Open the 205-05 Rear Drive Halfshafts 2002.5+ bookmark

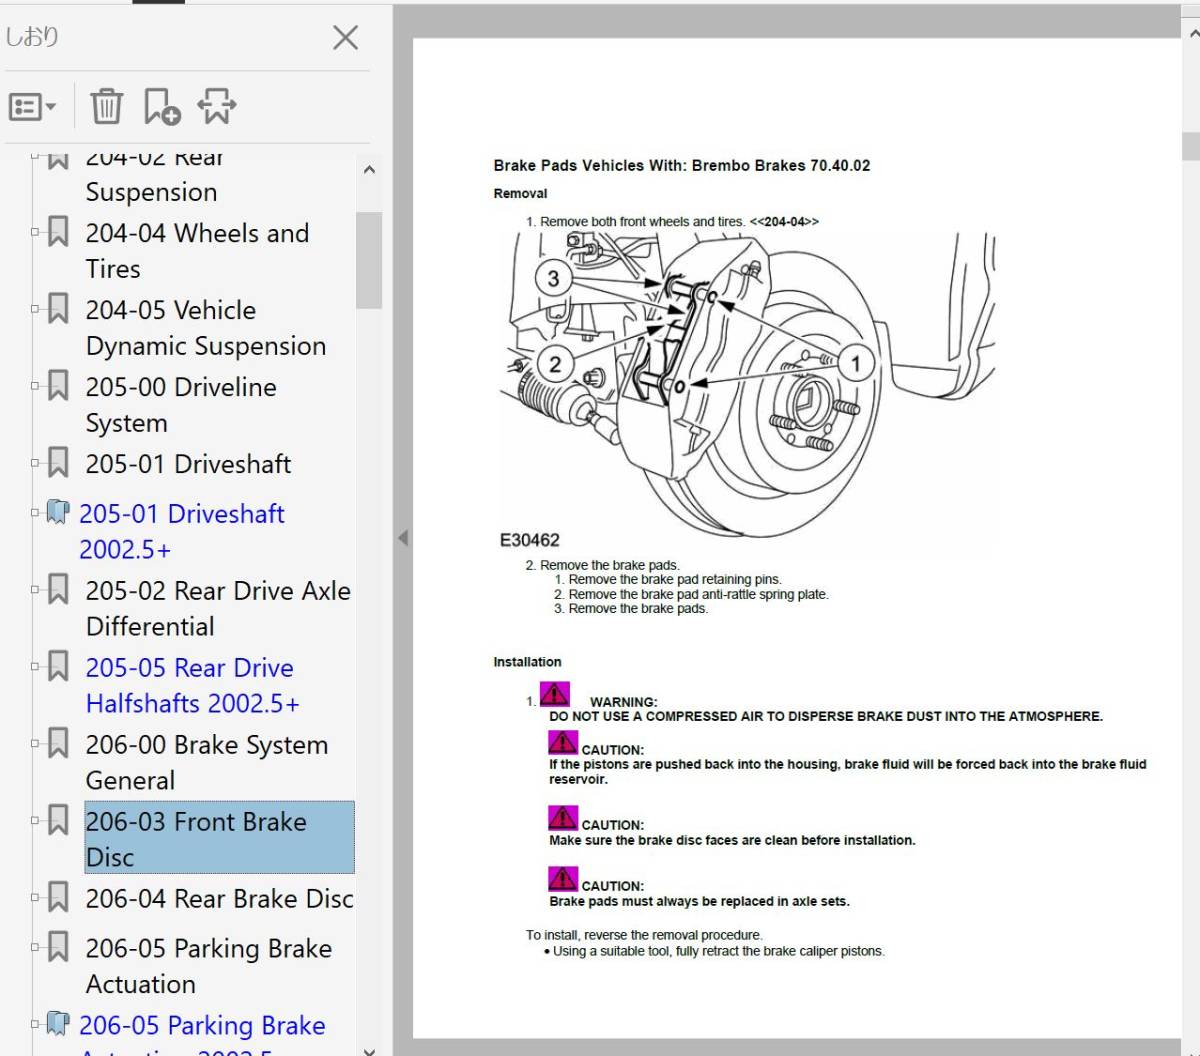(192, 685)
